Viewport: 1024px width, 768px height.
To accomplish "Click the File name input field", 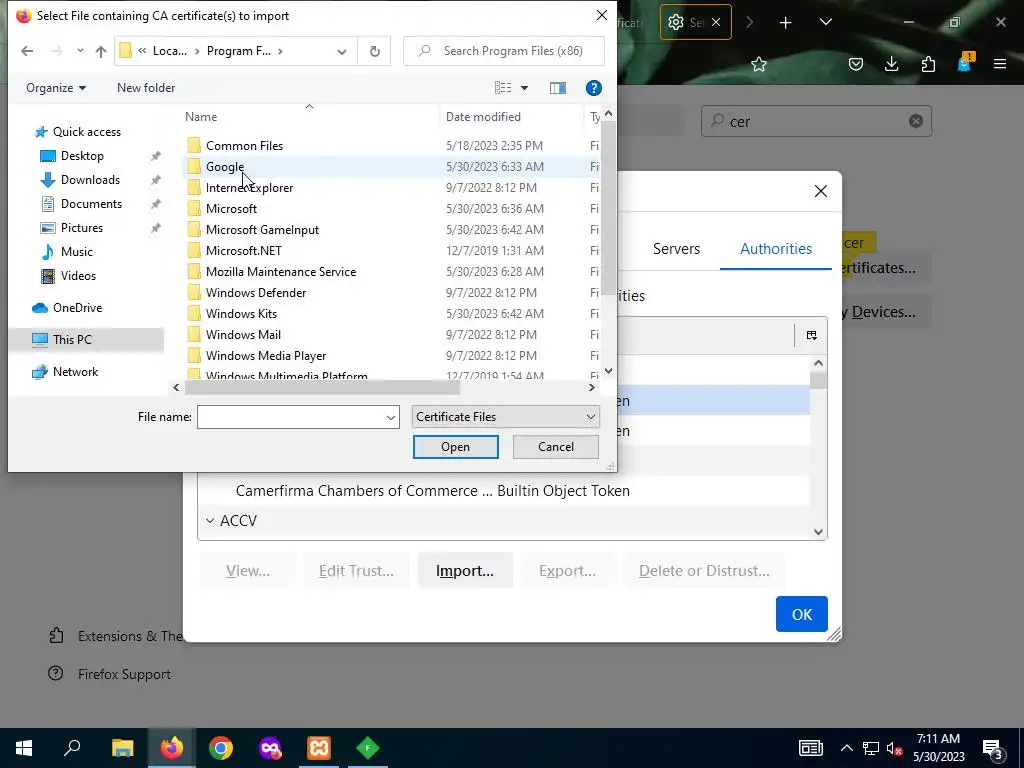I will (291, 417).
